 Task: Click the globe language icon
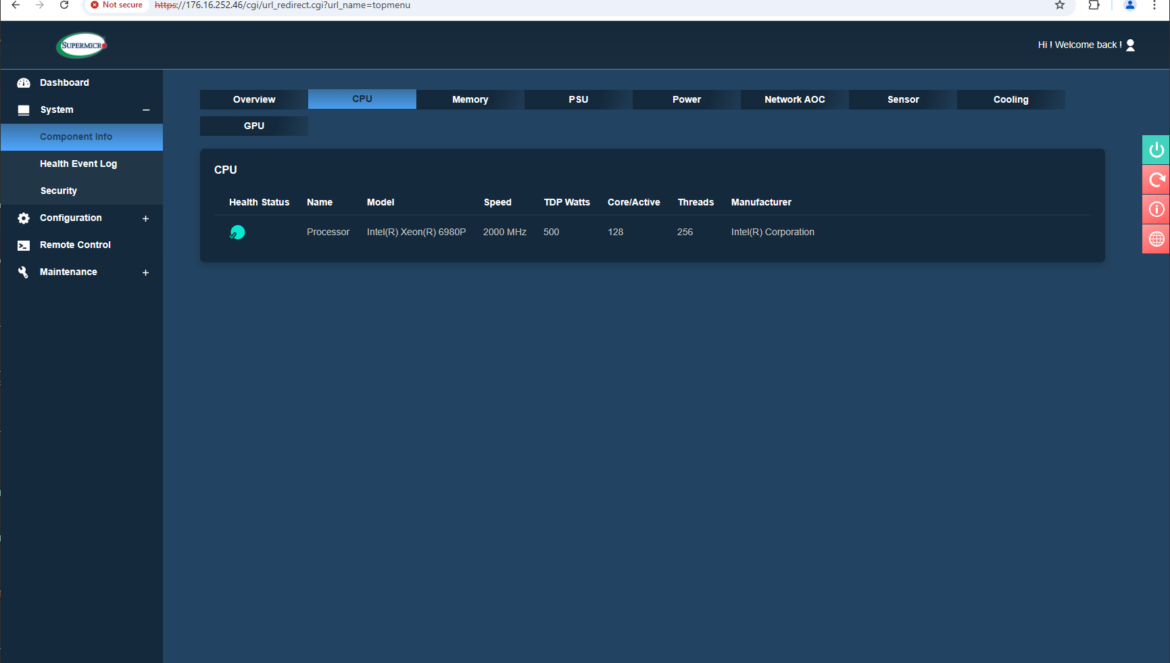click(x=1156, y=239)
